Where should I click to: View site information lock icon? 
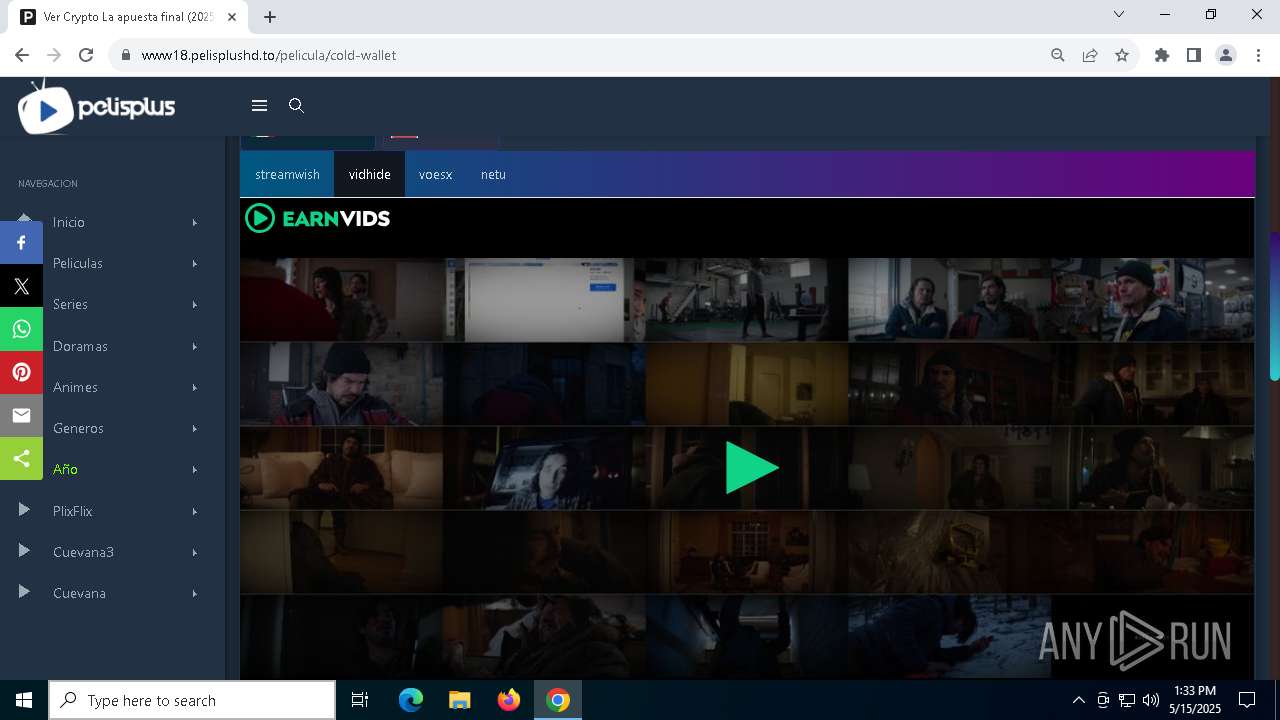click(125, 55)
